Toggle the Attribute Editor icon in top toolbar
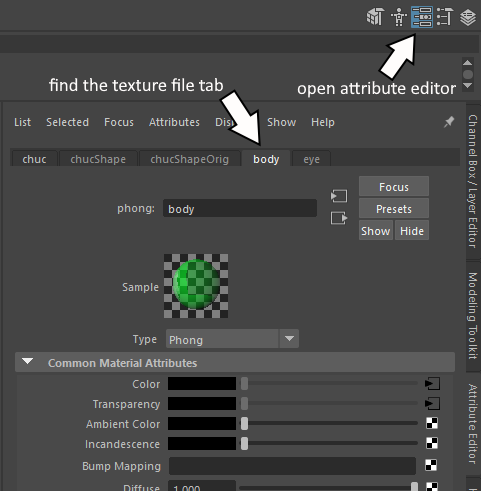This screenshot has height=491, width=481. coord(422,17)
